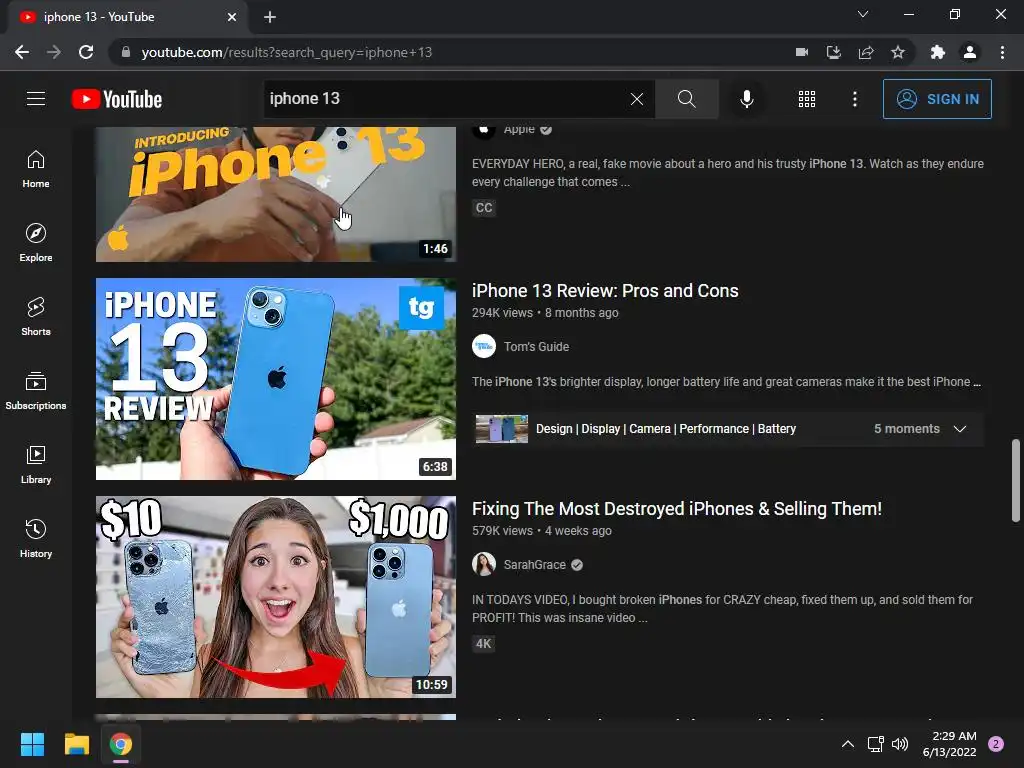
Task: Open the Chrome three-dot menu
Action: 1002,52
